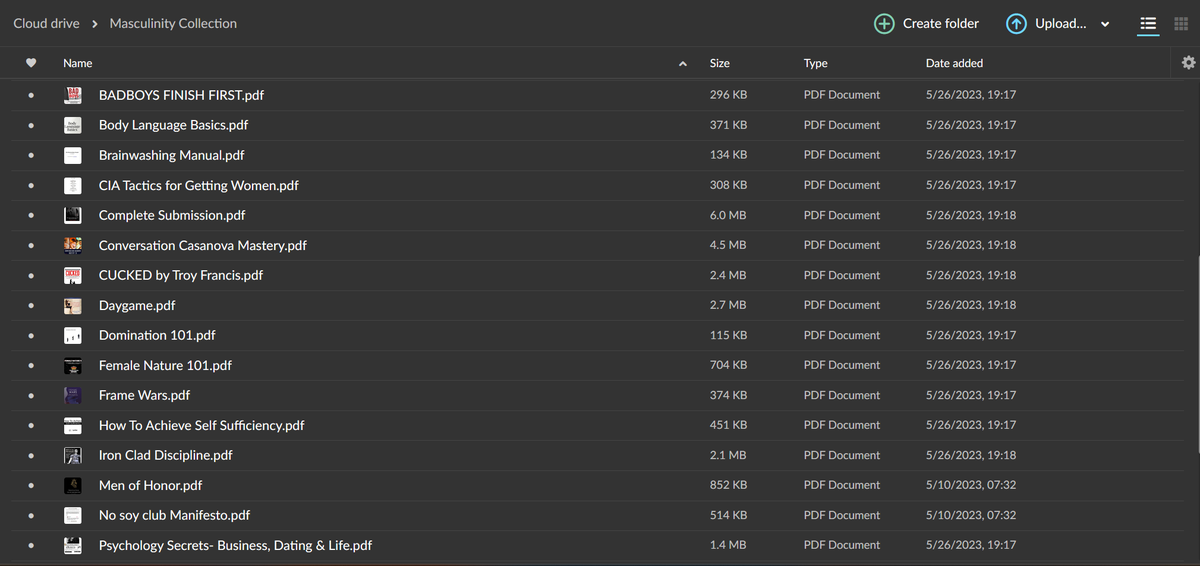
Task: Click CUCKED by Troy Francis.pdf icon
Action: pyautogui.click(x=73, y=275)
